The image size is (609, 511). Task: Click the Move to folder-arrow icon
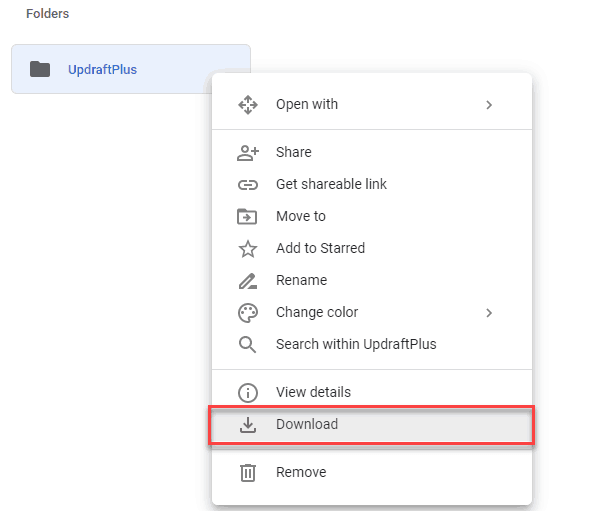tap(247, 216)
